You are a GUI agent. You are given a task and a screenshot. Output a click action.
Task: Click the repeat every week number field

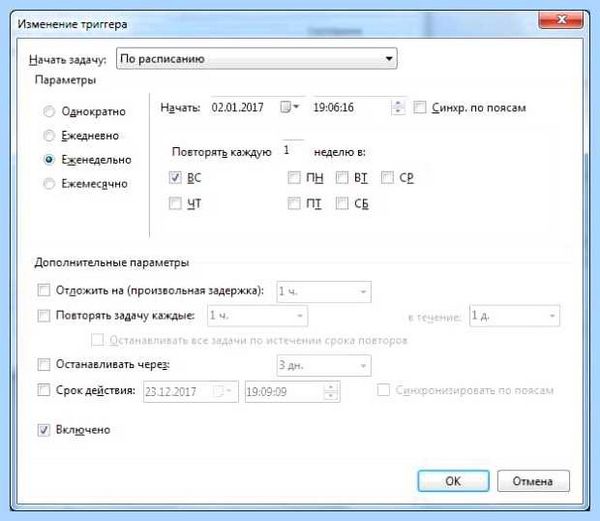pyautogui.click(x=292, y=151)
